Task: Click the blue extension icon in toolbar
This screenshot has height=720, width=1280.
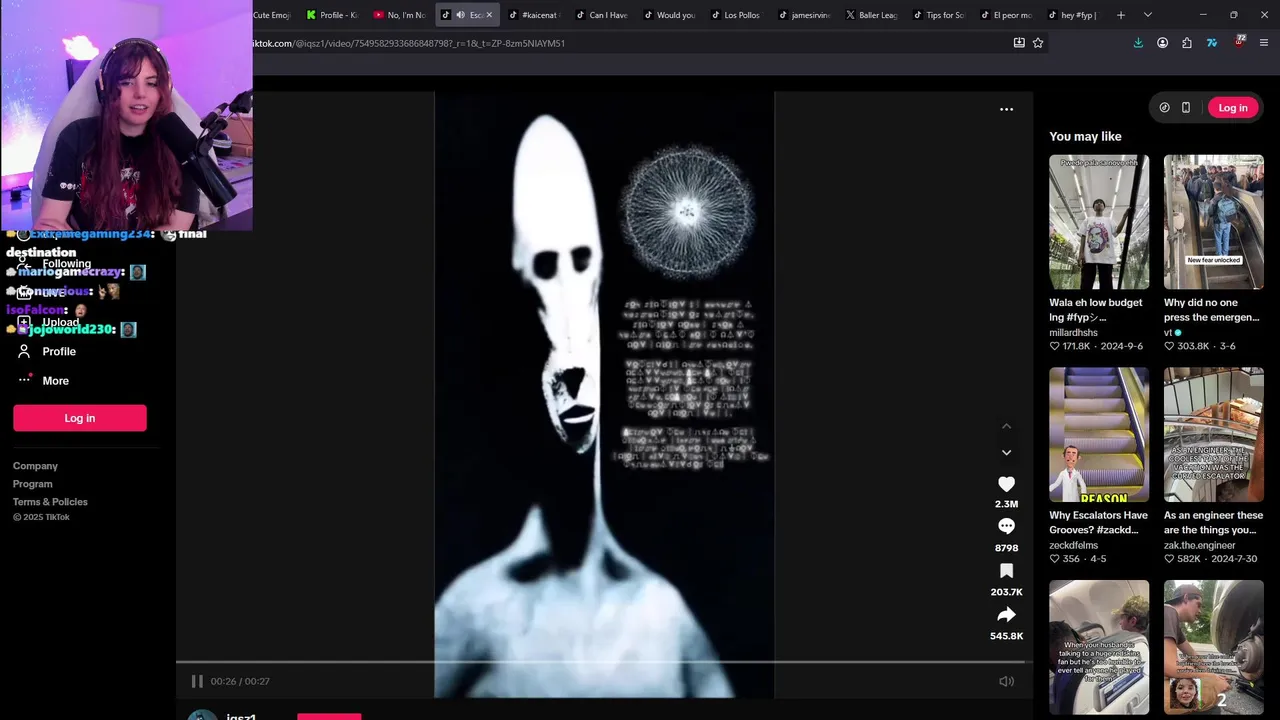Action: tap(1212, 43)
